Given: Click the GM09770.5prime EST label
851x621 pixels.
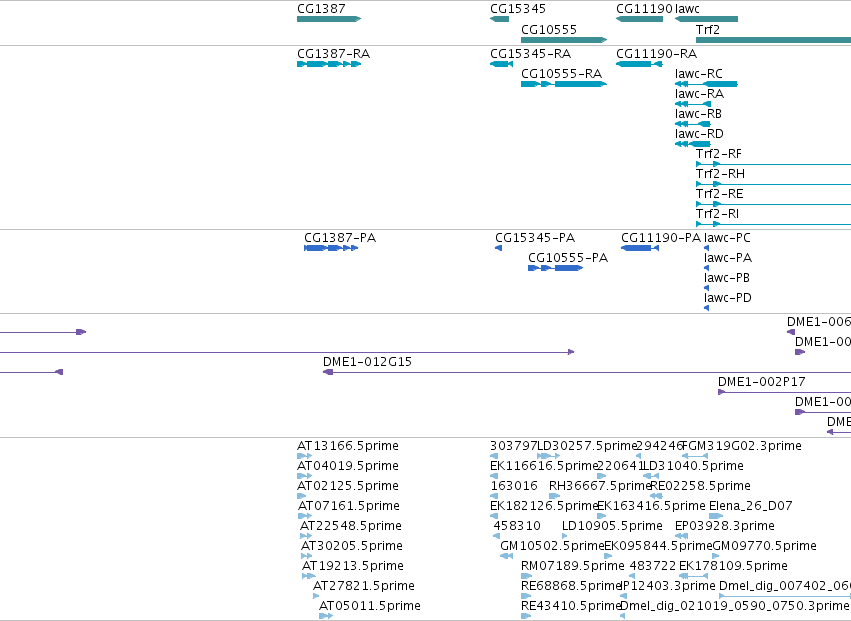Looking at the screenshot, I should coord(764,546).
